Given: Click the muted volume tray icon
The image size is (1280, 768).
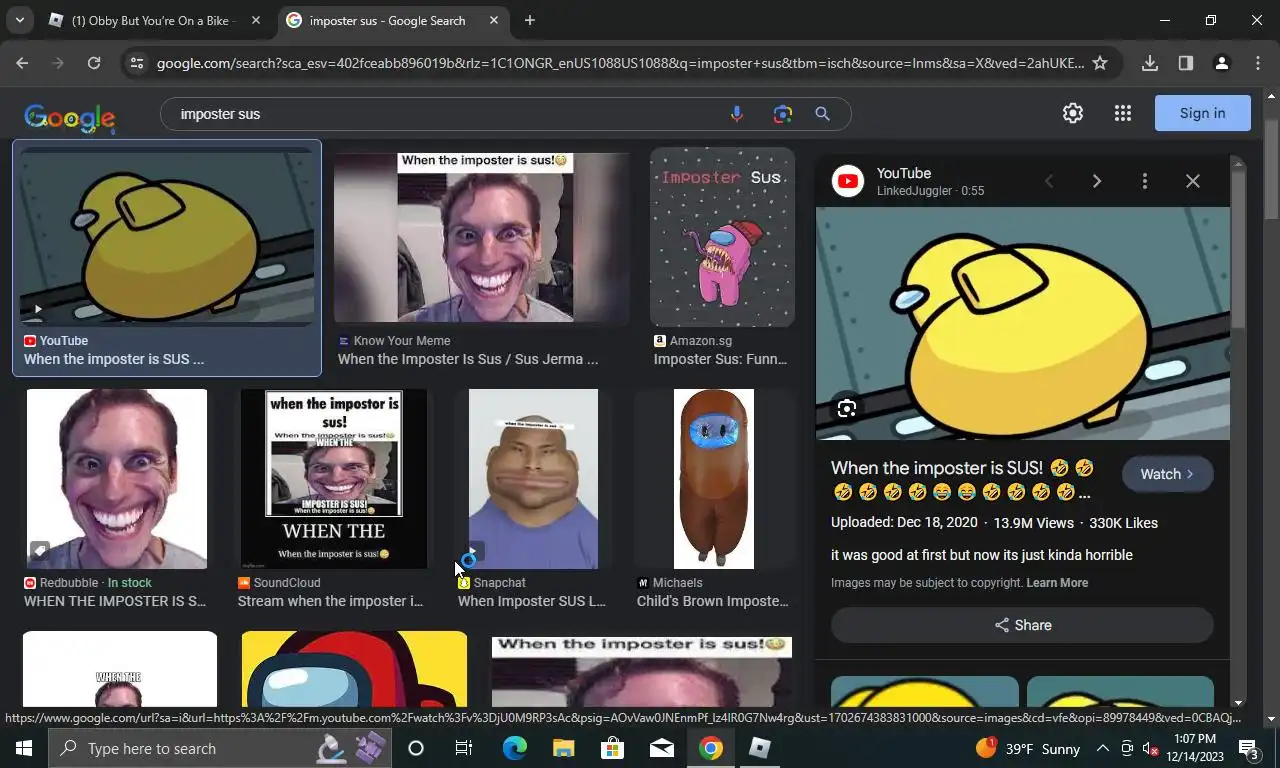Looking at the screenshot, I should [x=1150, y=748].
